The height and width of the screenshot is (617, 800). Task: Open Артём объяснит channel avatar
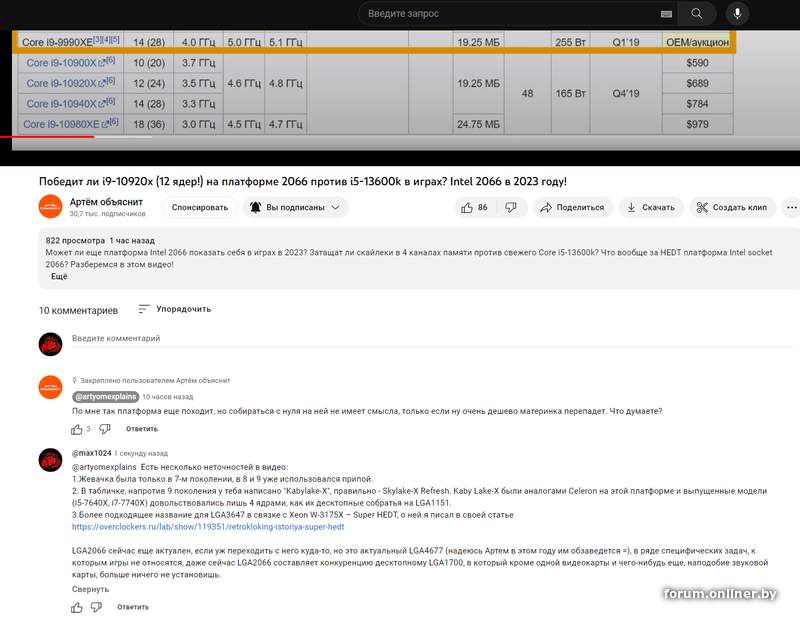click(51, 207)
